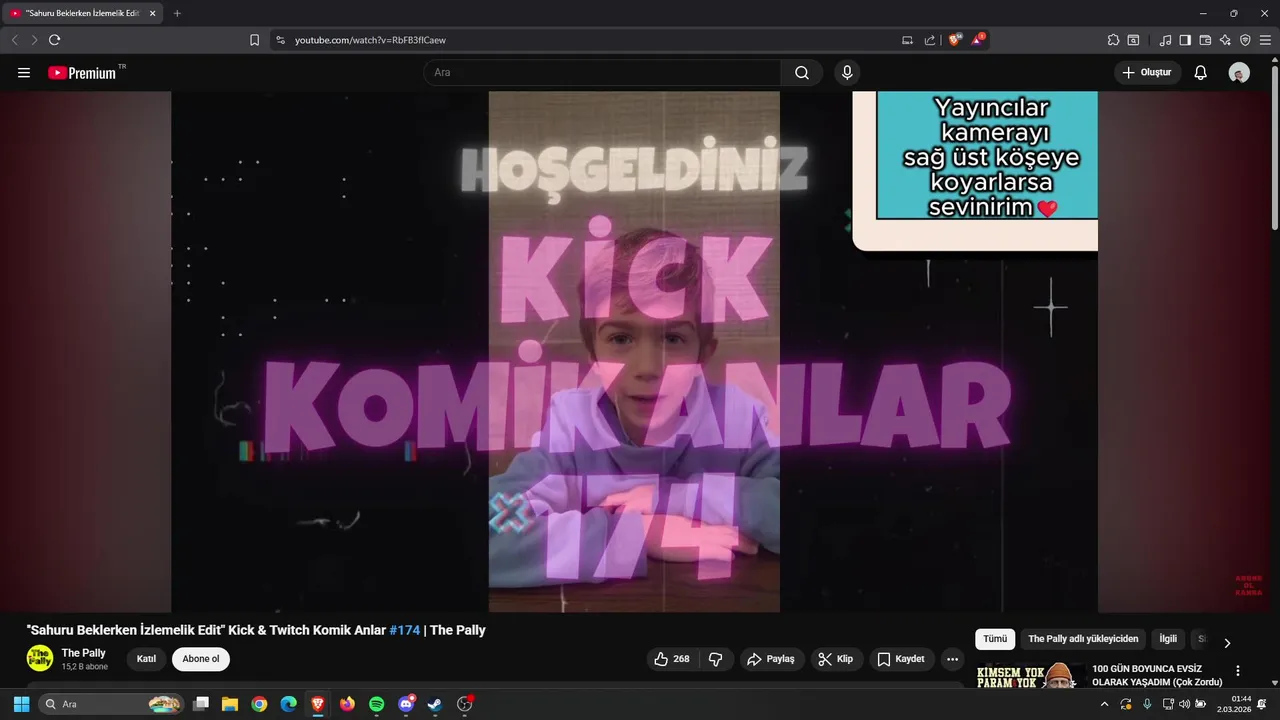The height and width of the screenshot is (720, 1280).
Task: Open the Brave main menu icon
Action: tap(1265, 40)
